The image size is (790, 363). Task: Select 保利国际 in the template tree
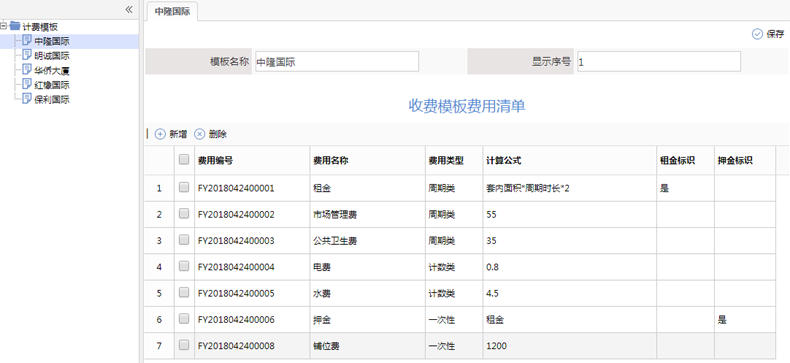point(51,100)
